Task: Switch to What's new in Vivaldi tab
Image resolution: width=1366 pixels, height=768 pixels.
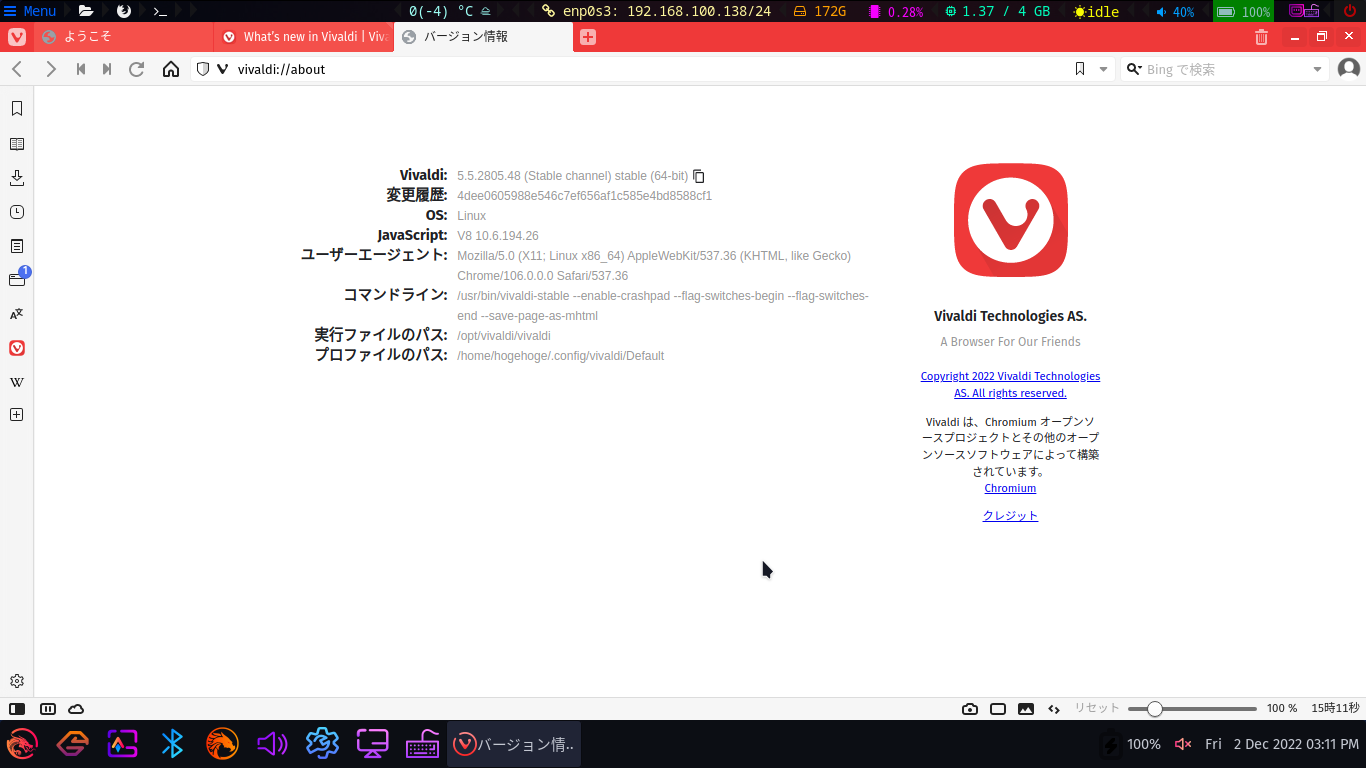Action: pos(304,37)
